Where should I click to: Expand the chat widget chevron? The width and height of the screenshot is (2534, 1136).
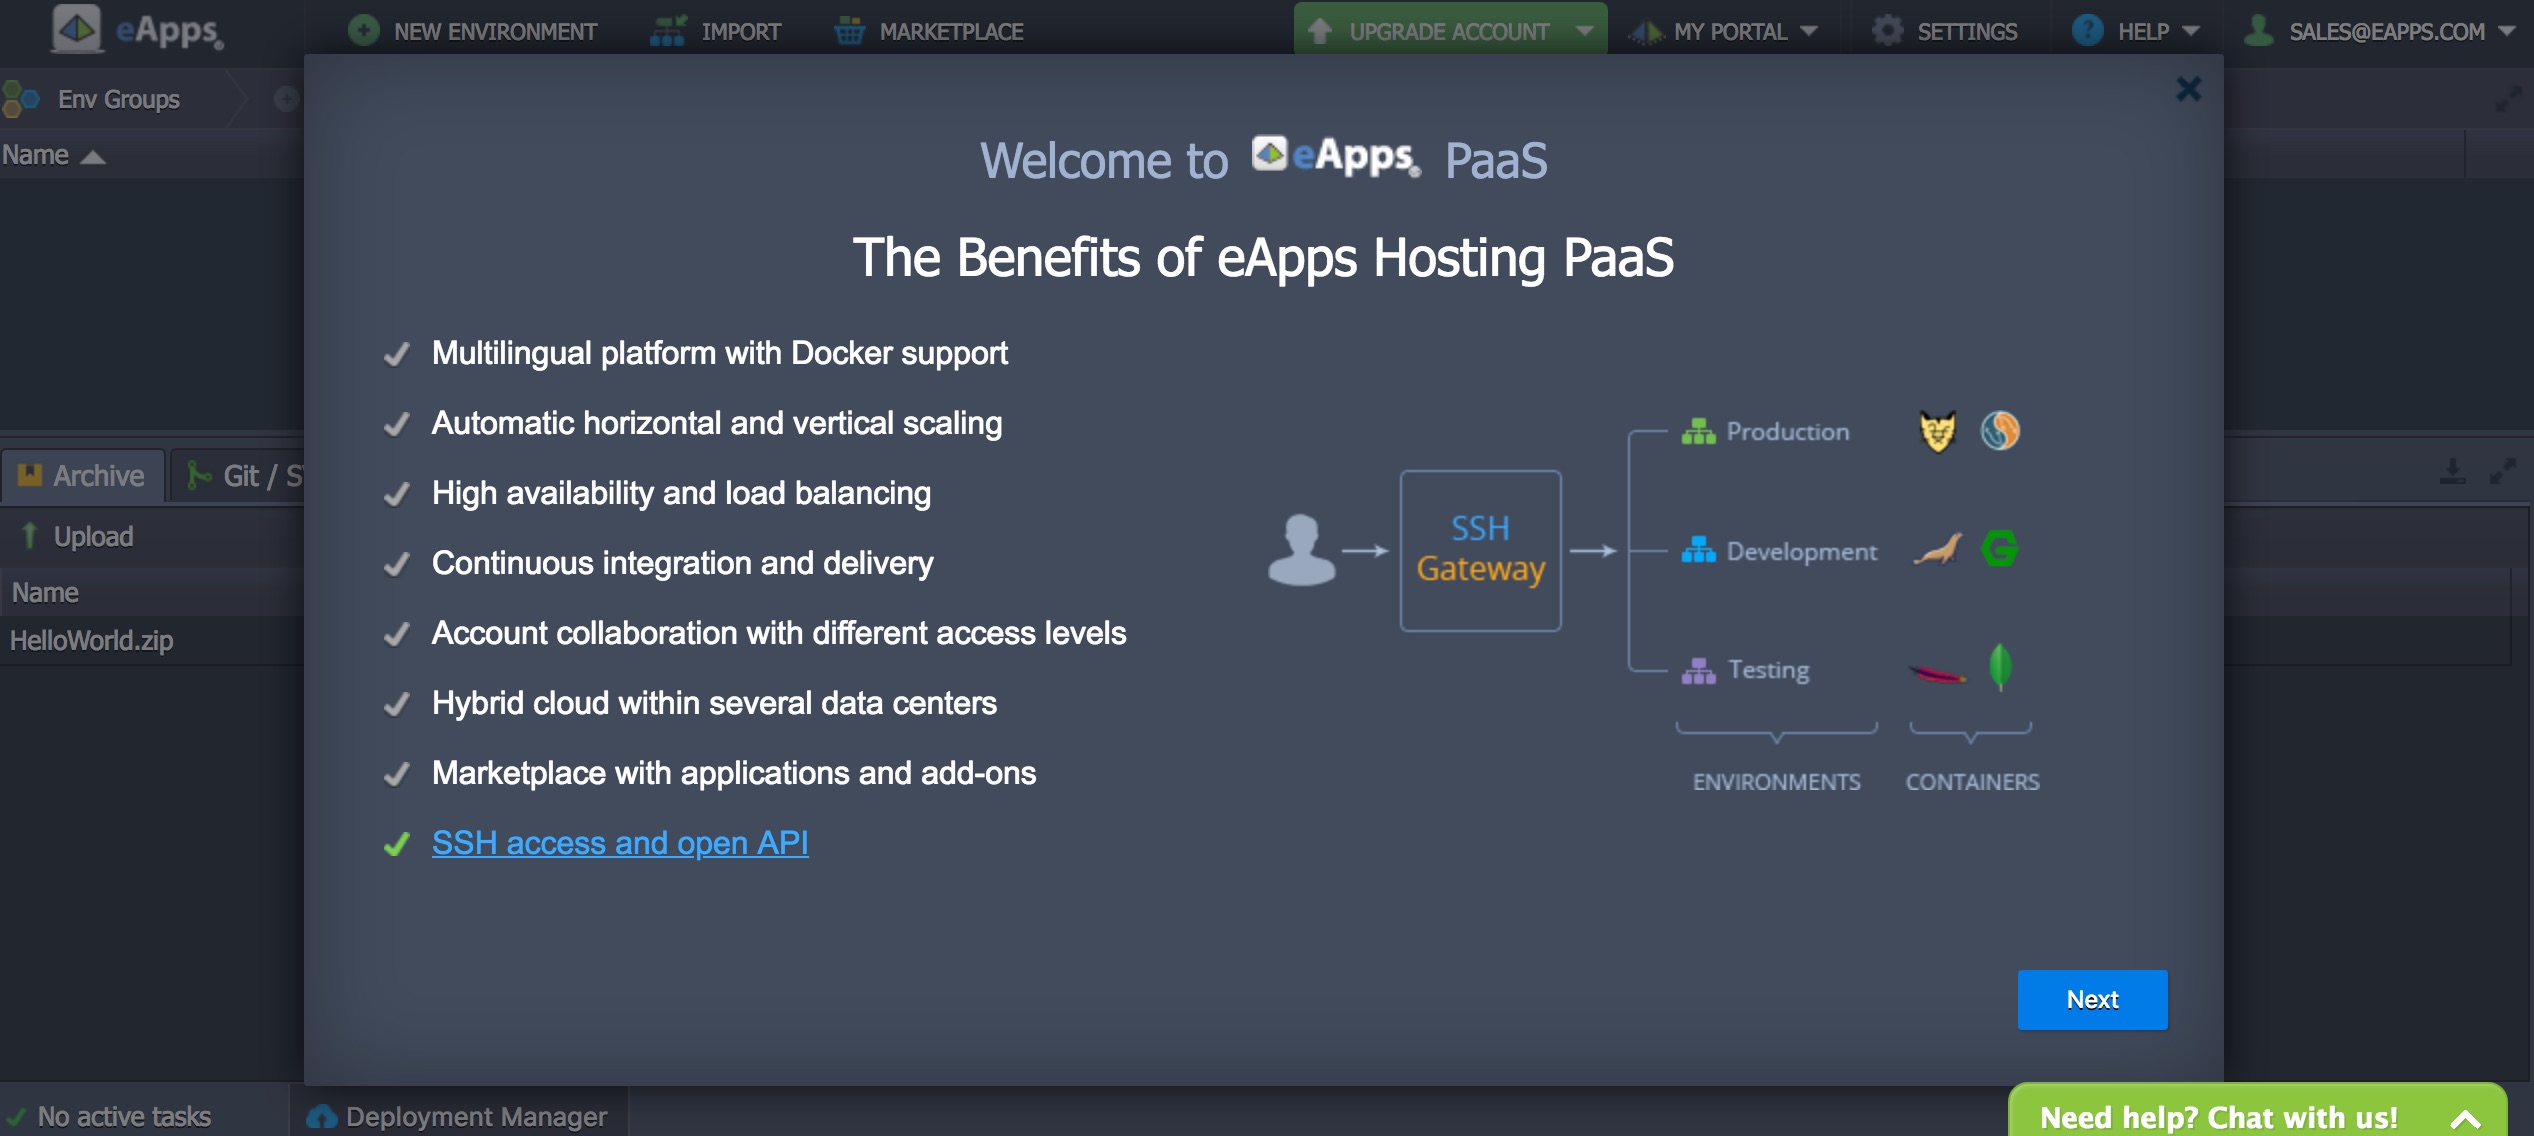tap(2465, 1118)
